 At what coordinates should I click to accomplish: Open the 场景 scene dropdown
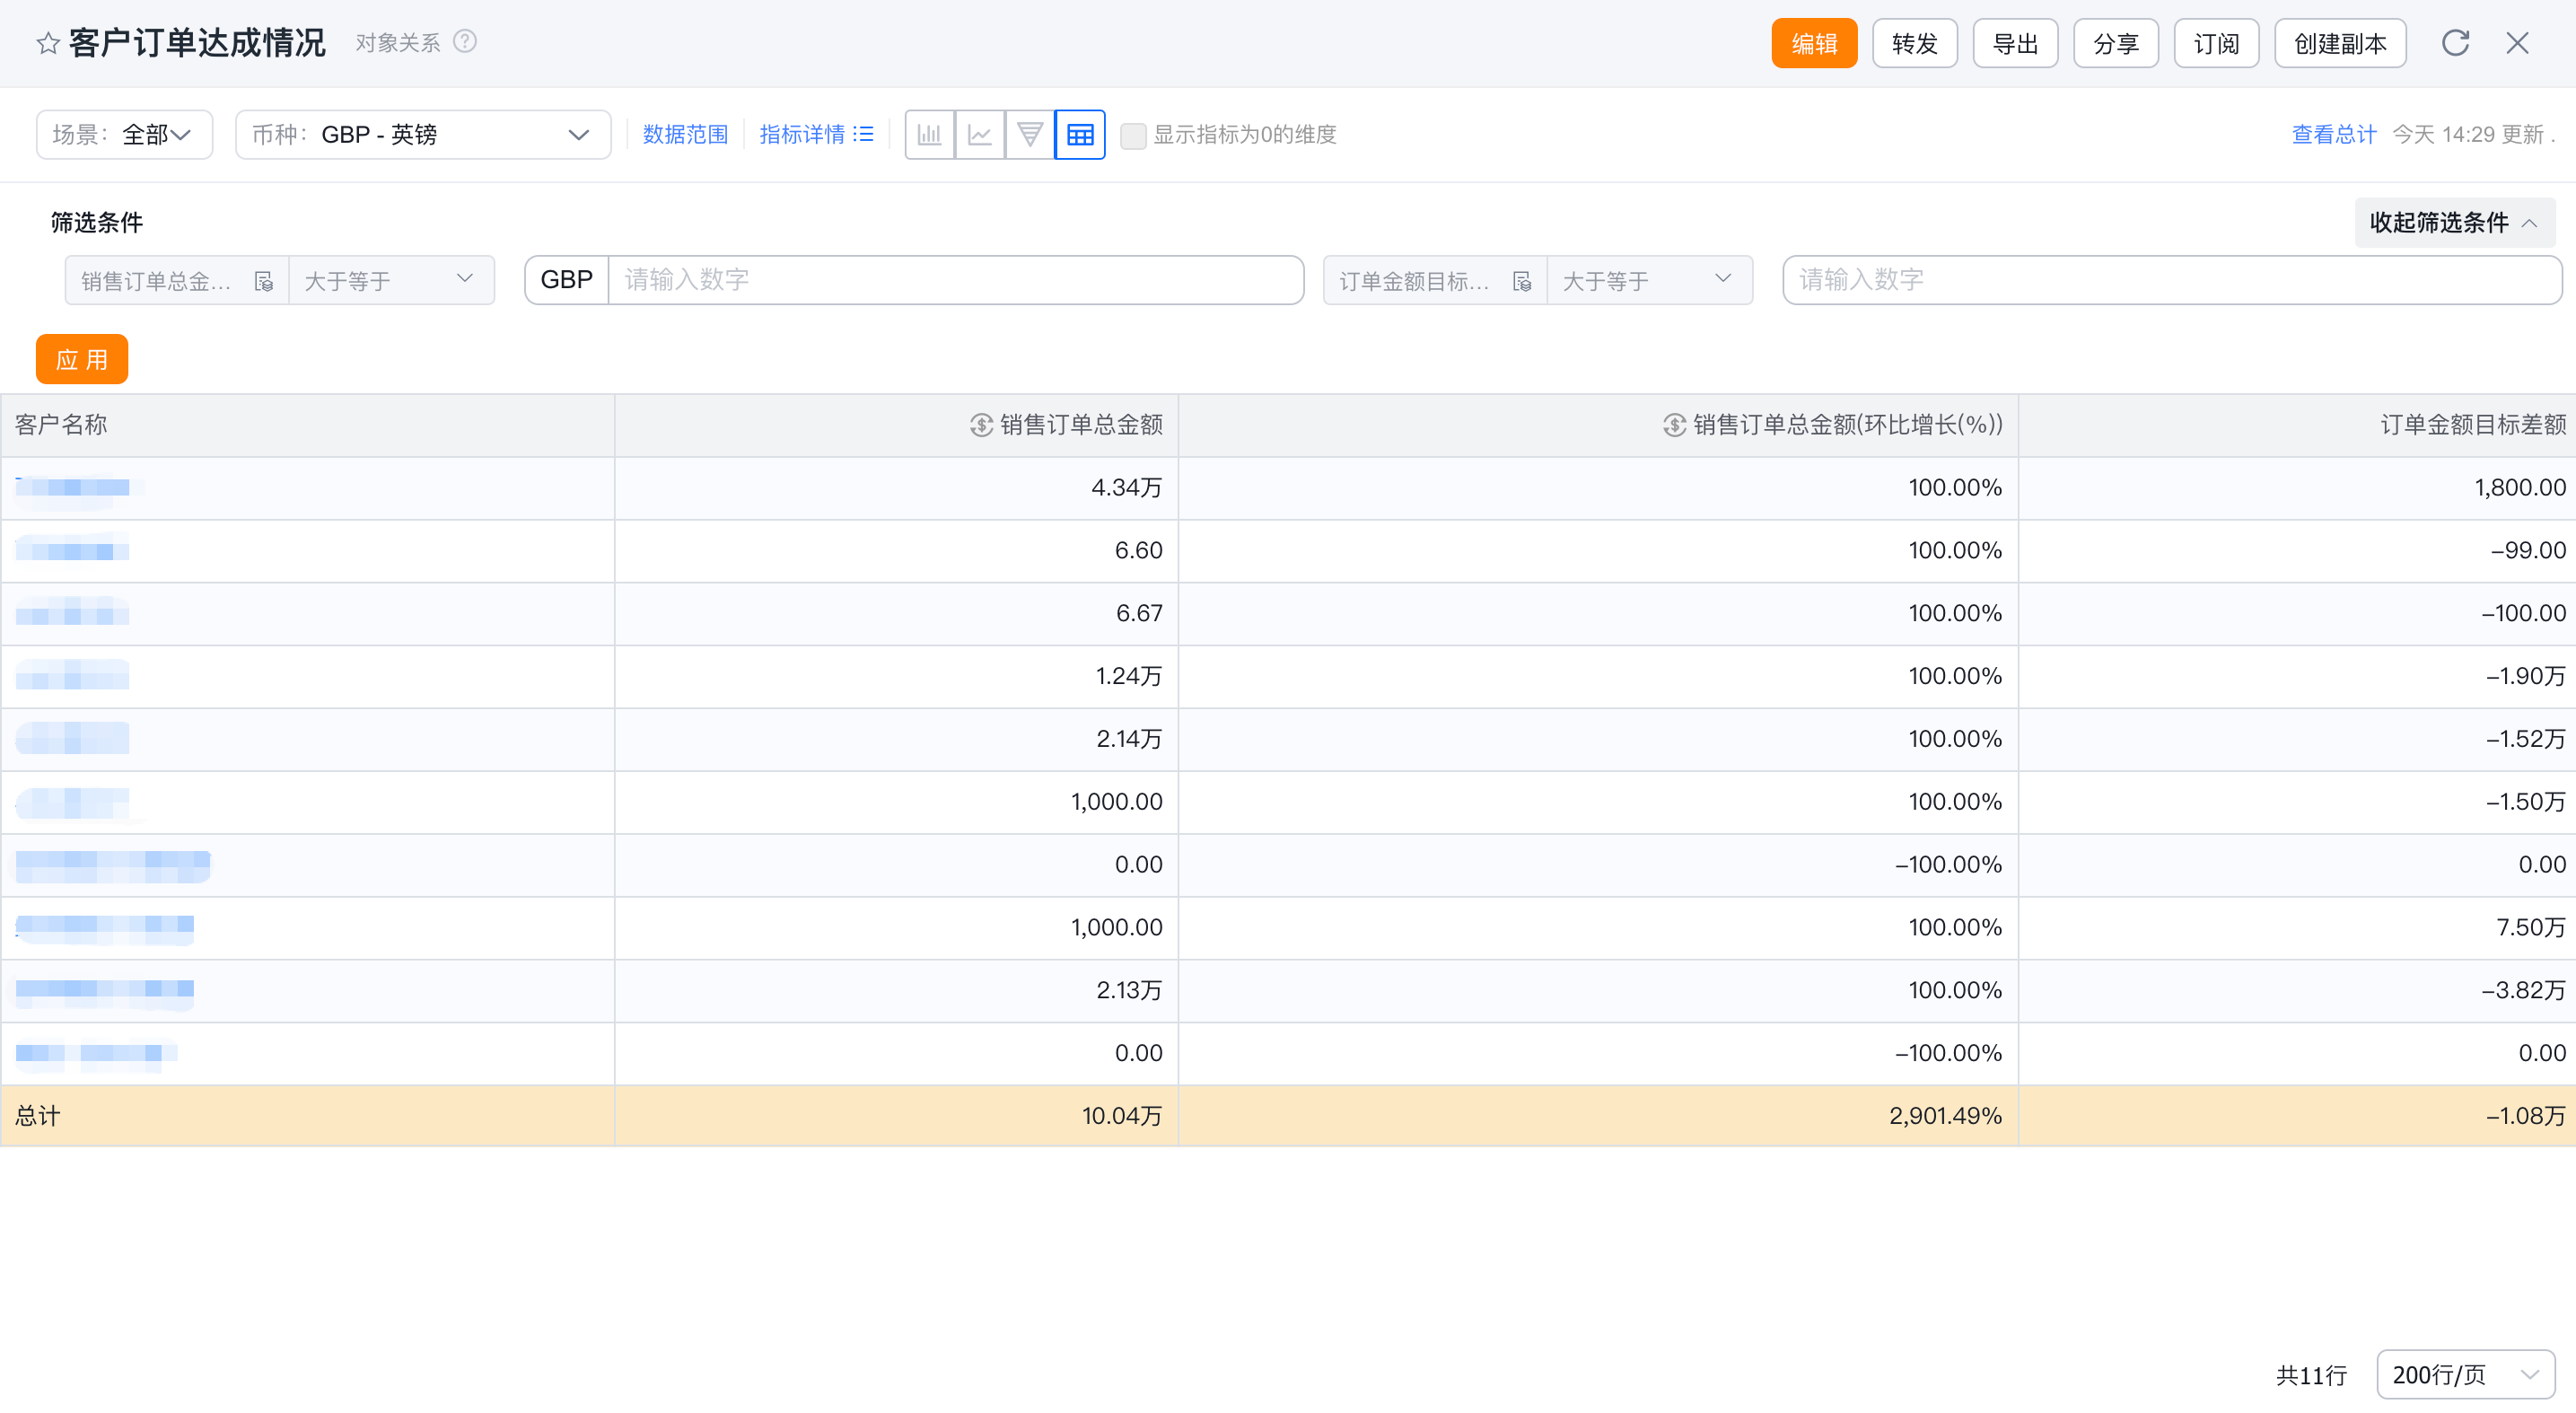point(125,135)
